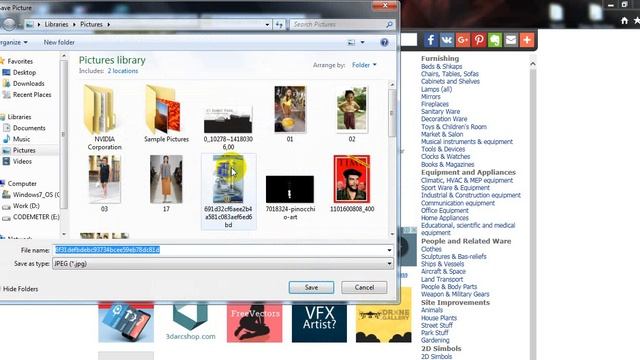Share page via Evernote icon
This screenshot has width=640, height=360.
tap(495, 40)
